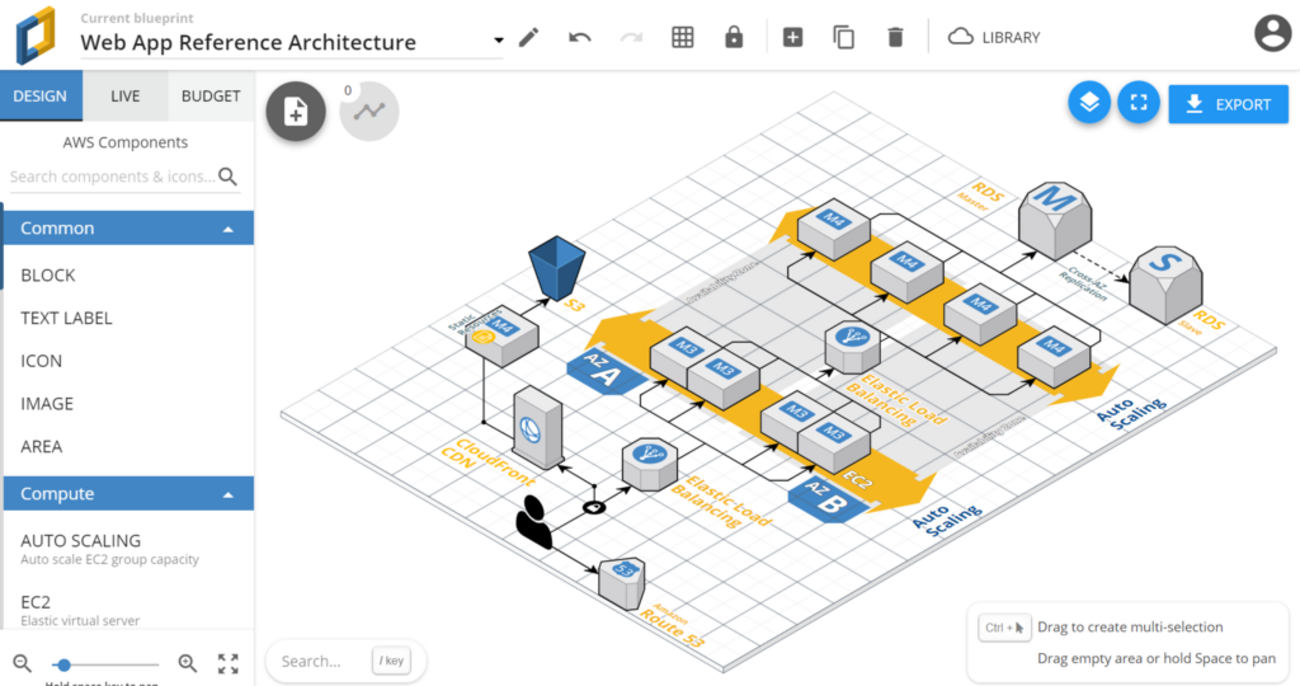Open the layers icon button
Screen dimensions: 1300x686
tap(1089, 103)
